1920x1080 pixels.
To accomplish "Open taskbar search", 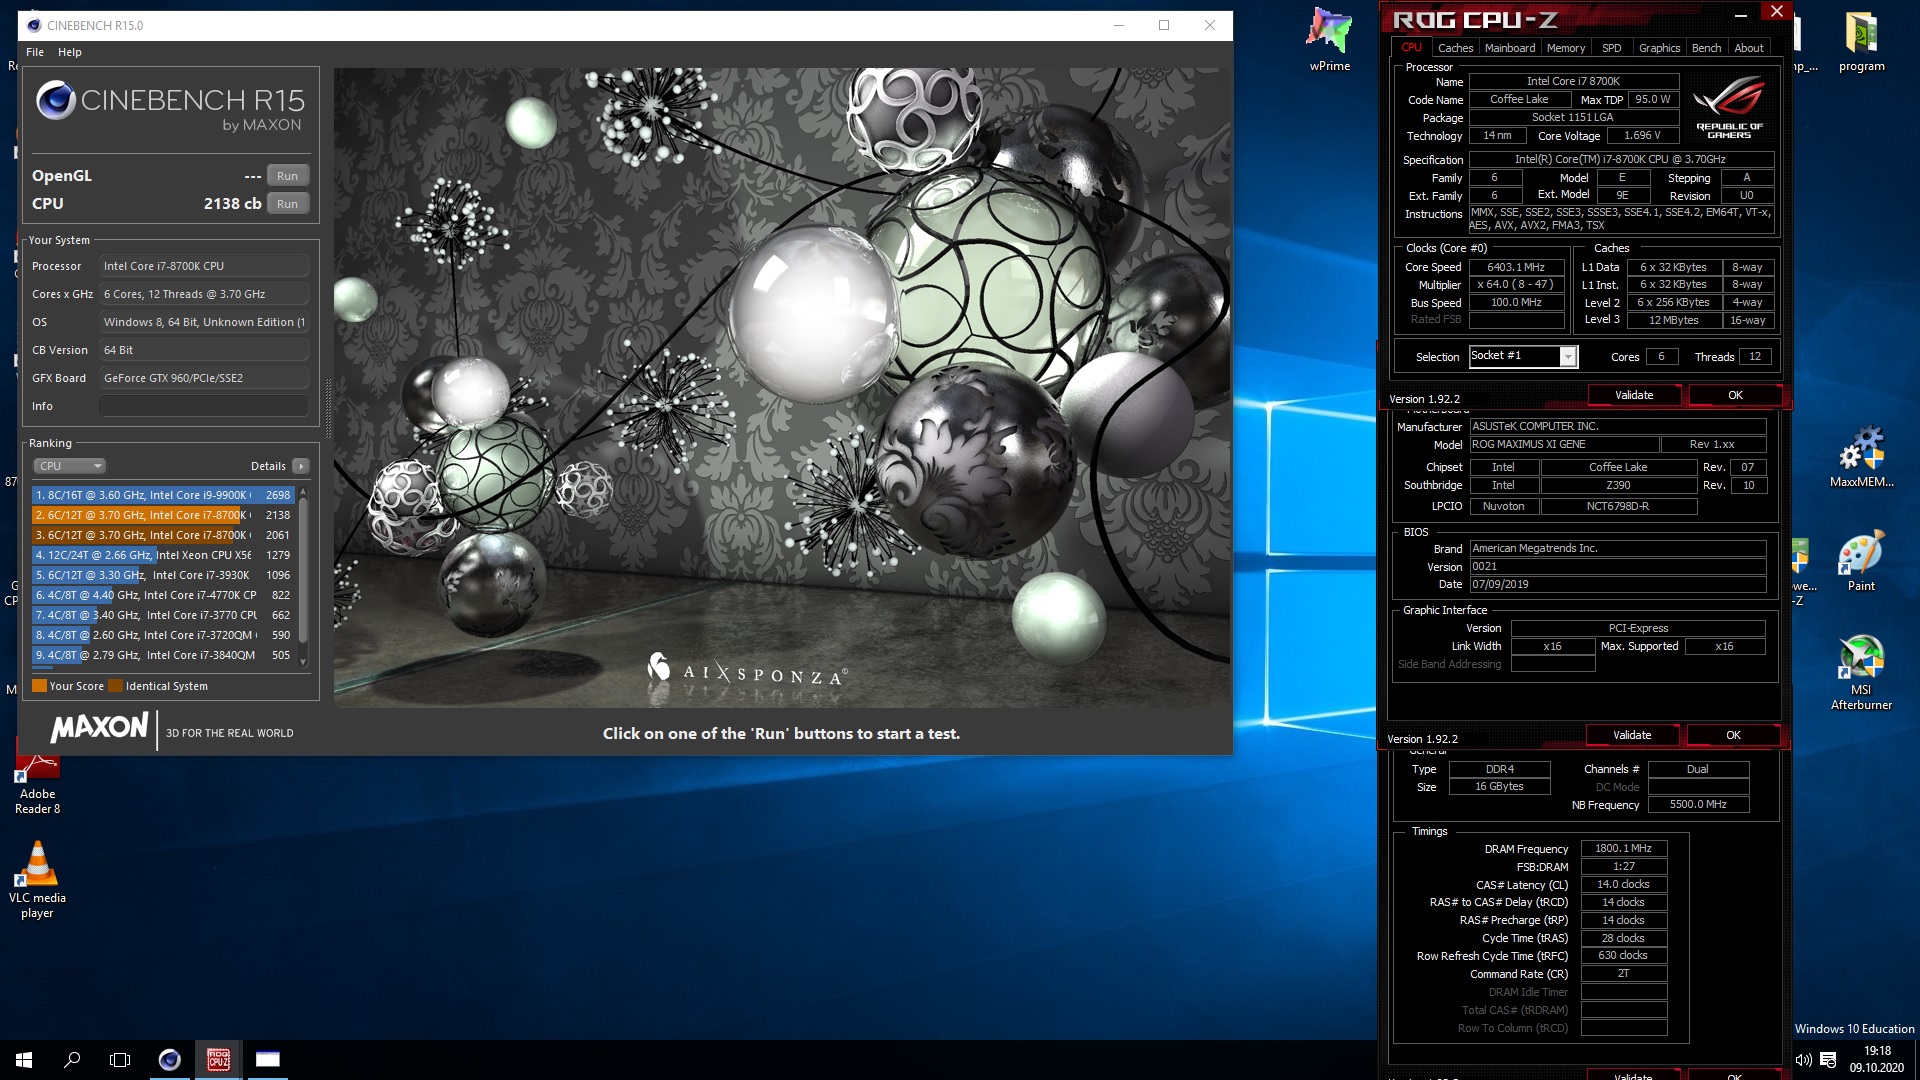I will (72, 1060).
